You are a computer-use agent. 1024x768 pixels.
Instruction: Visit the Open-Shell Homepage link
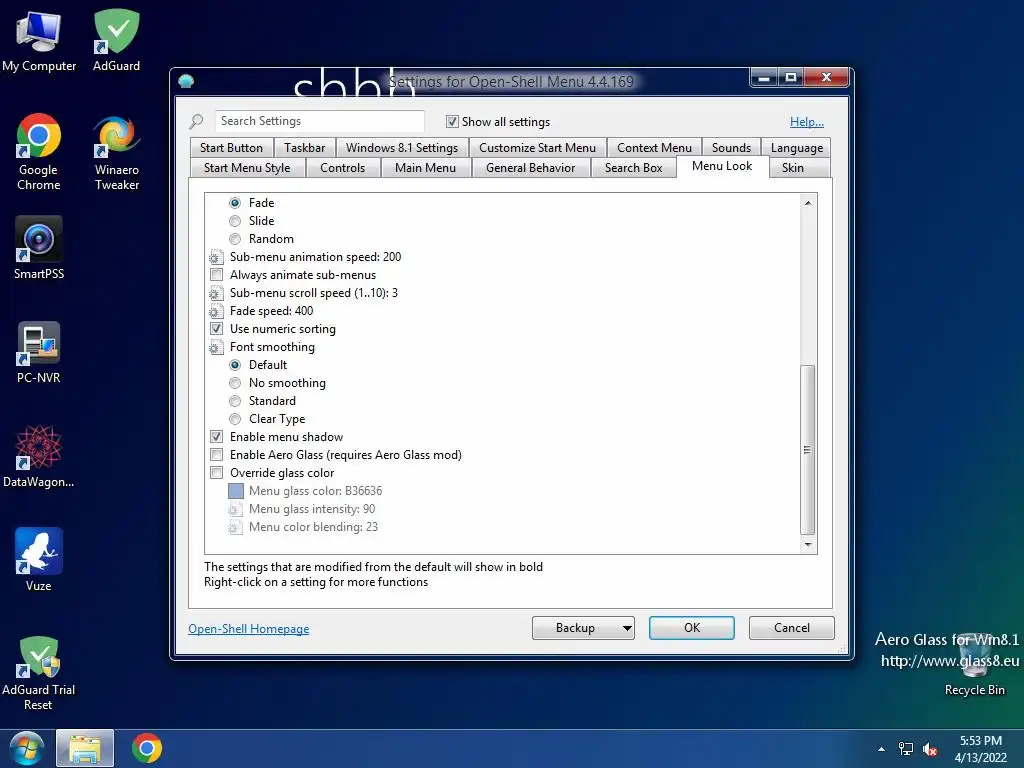pos(249,629)
